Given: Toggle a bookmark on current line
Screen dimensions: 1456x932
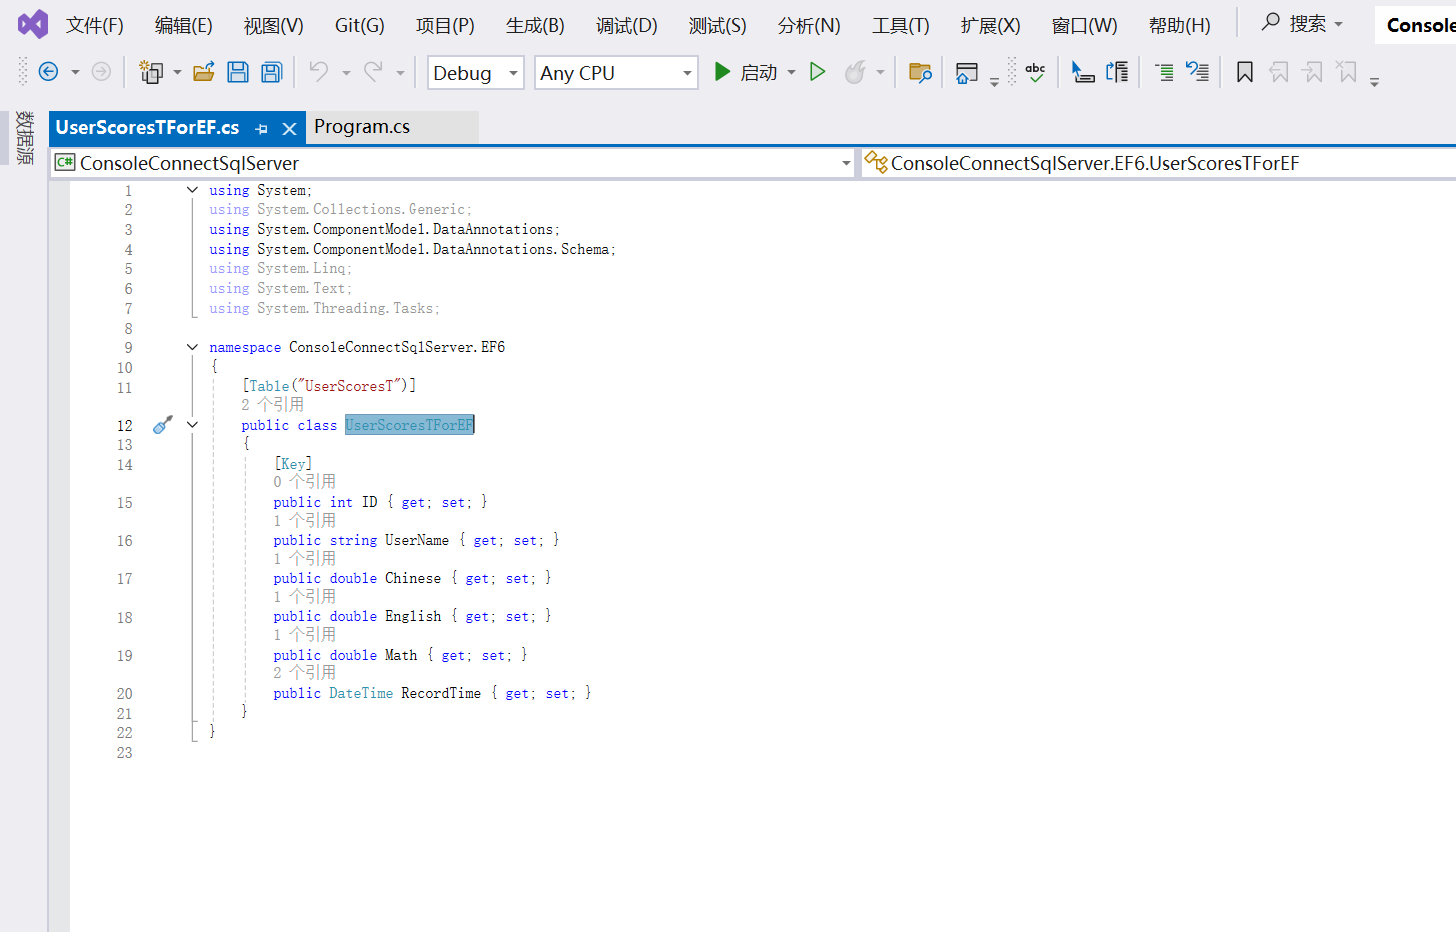Looking at the screenshot, I should (x=1243, y=71).
